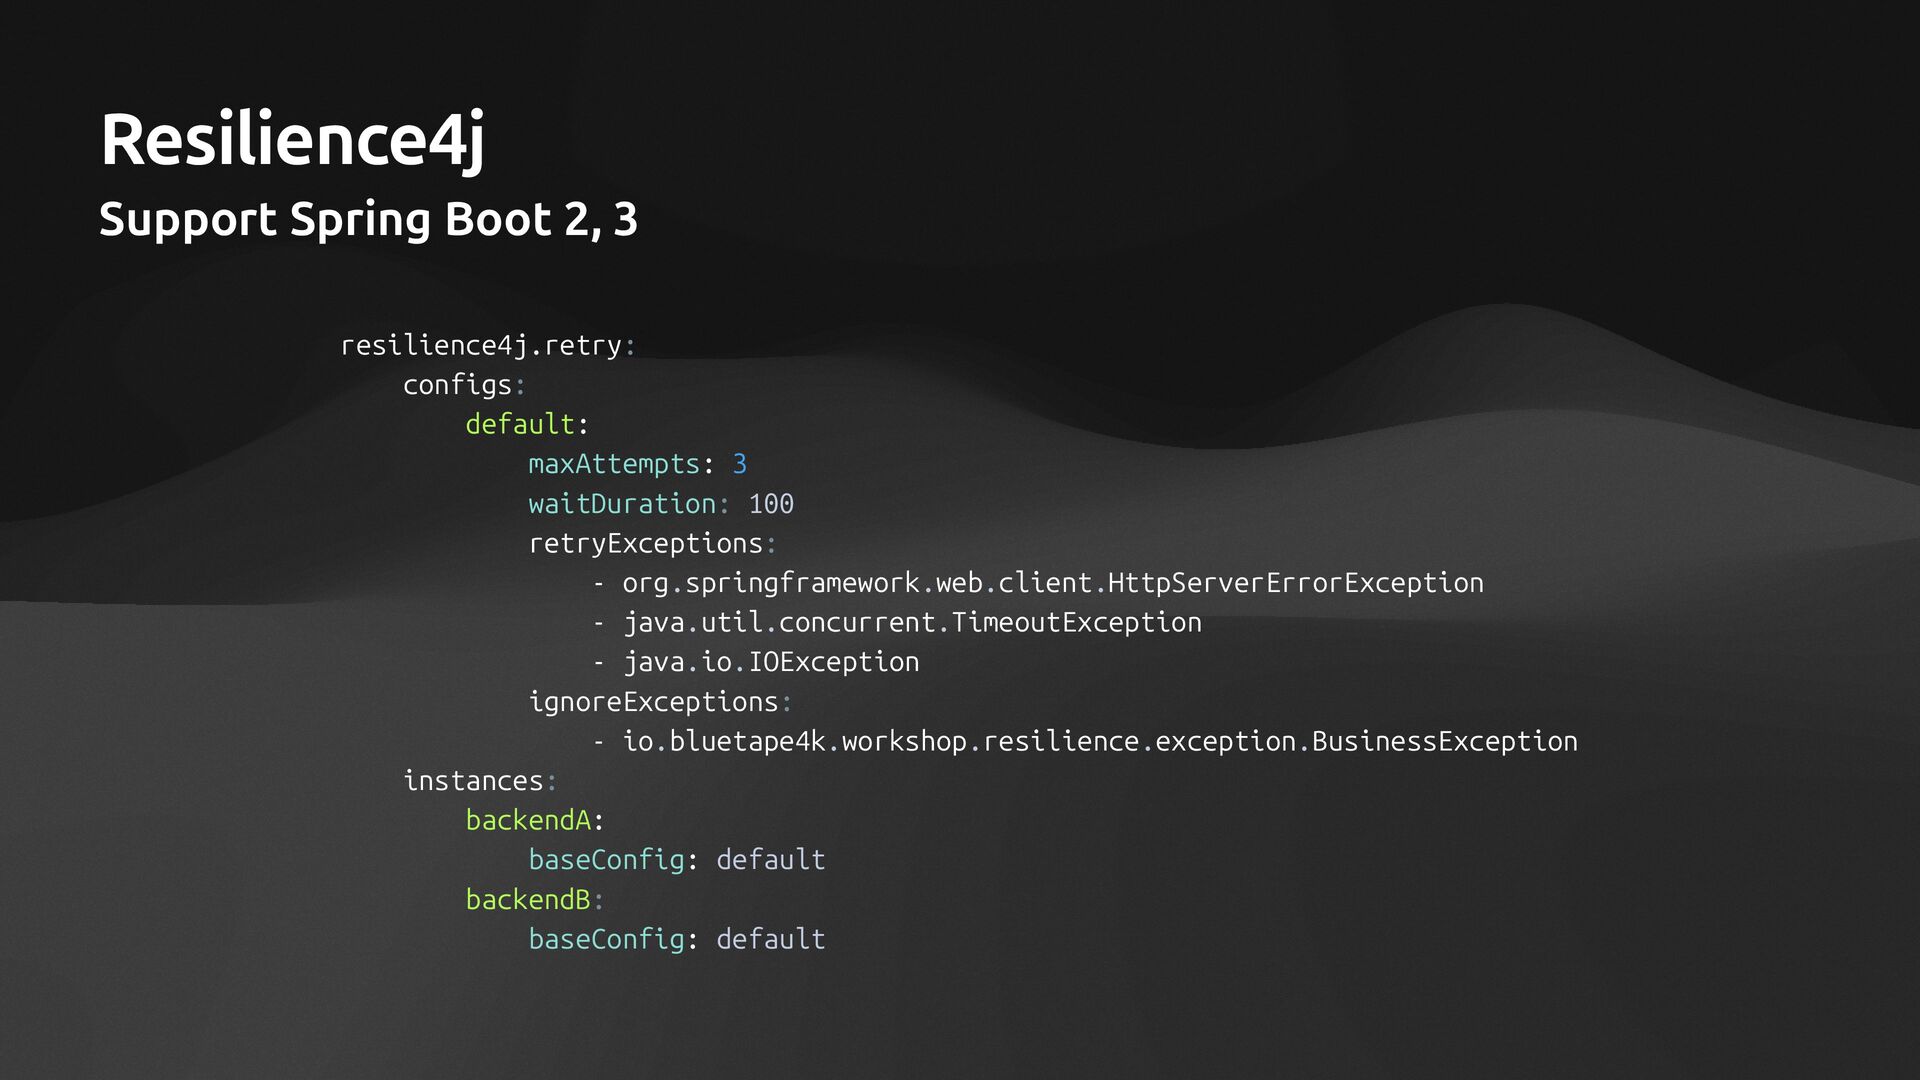Screen dimensions: 1920x1080
Task: Click the green default key under configs
Action: (520, 425)
